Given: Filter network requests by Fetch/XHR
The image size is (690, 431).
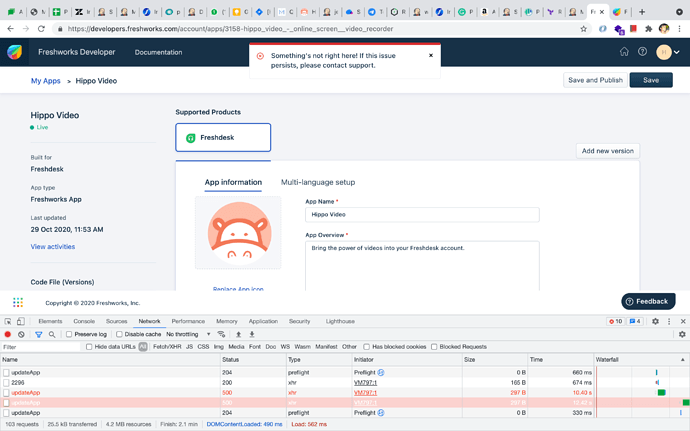Looking at the screenshot, I should coord(167,346).
